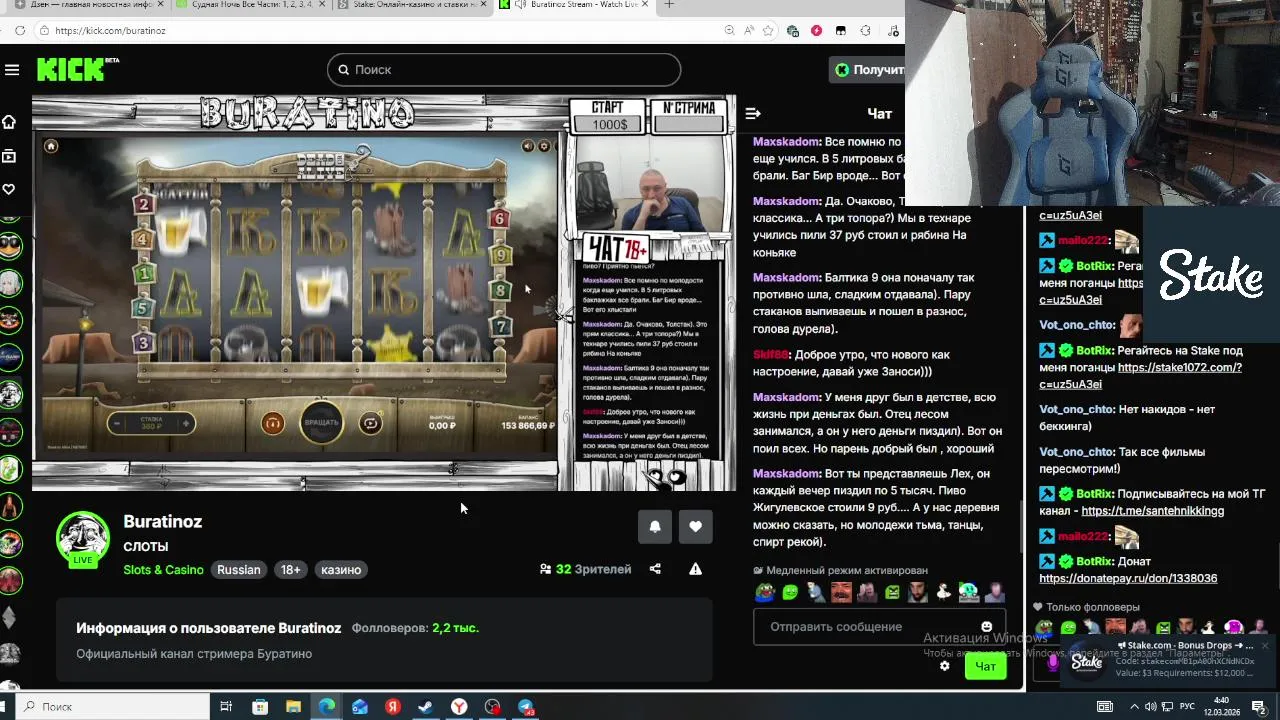1280x720 pixels.
Task: Open the donatepay.ru donation link
Action: pos(1128,579)
